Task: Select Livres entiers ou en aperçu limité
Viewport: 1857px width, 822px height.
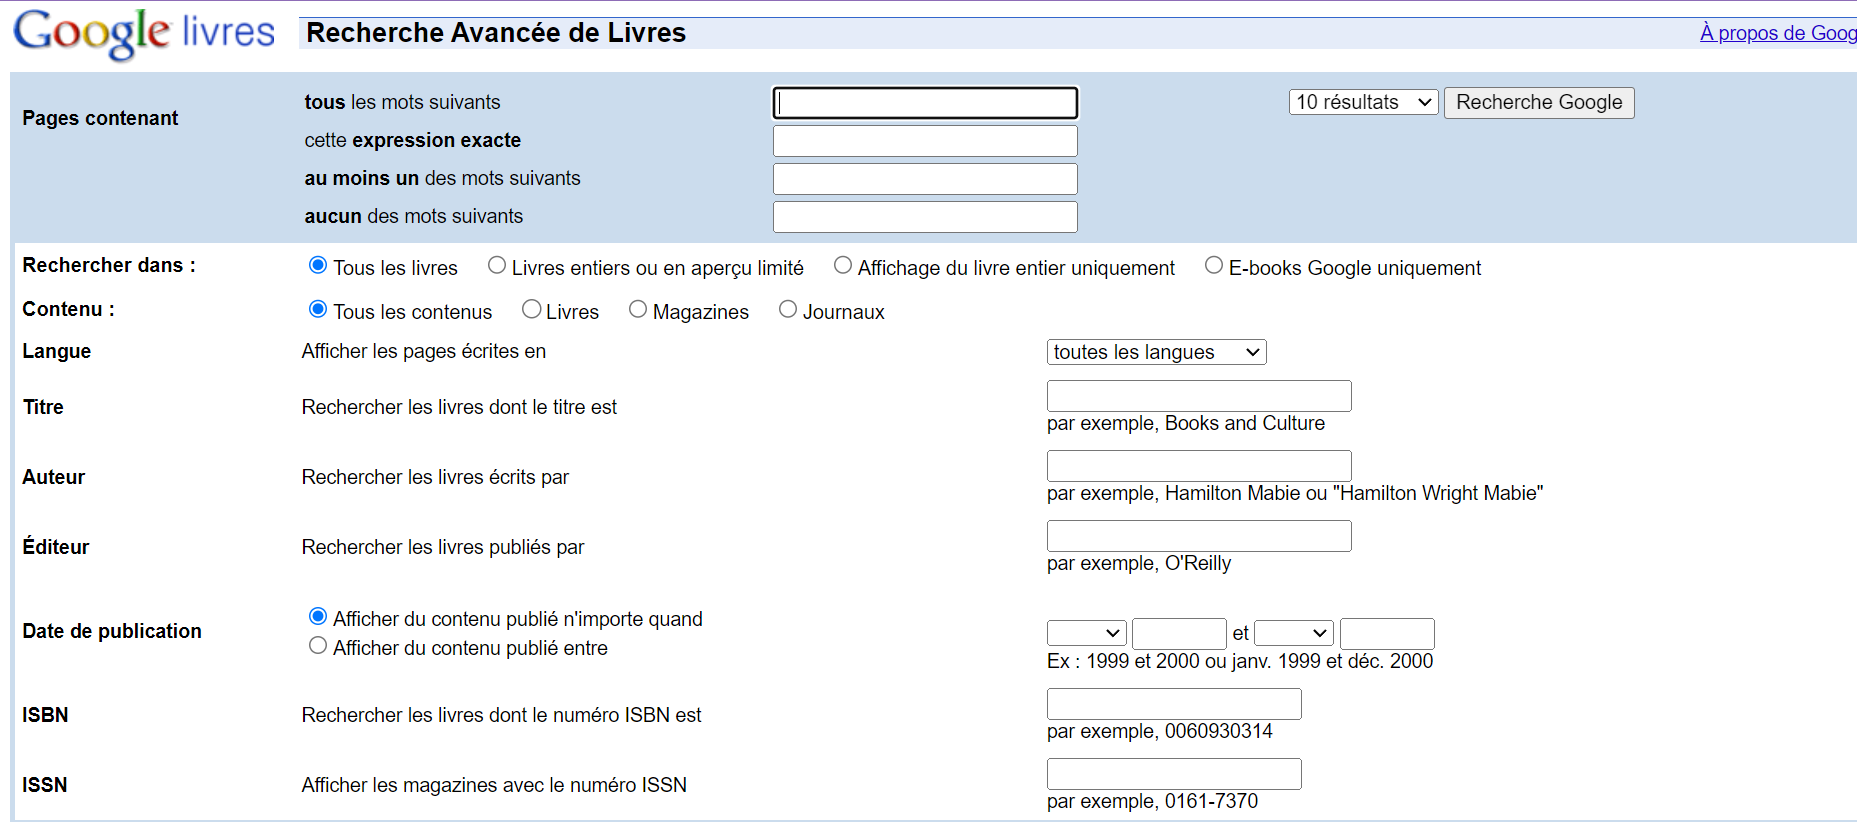Action: (x=497, y=265)
